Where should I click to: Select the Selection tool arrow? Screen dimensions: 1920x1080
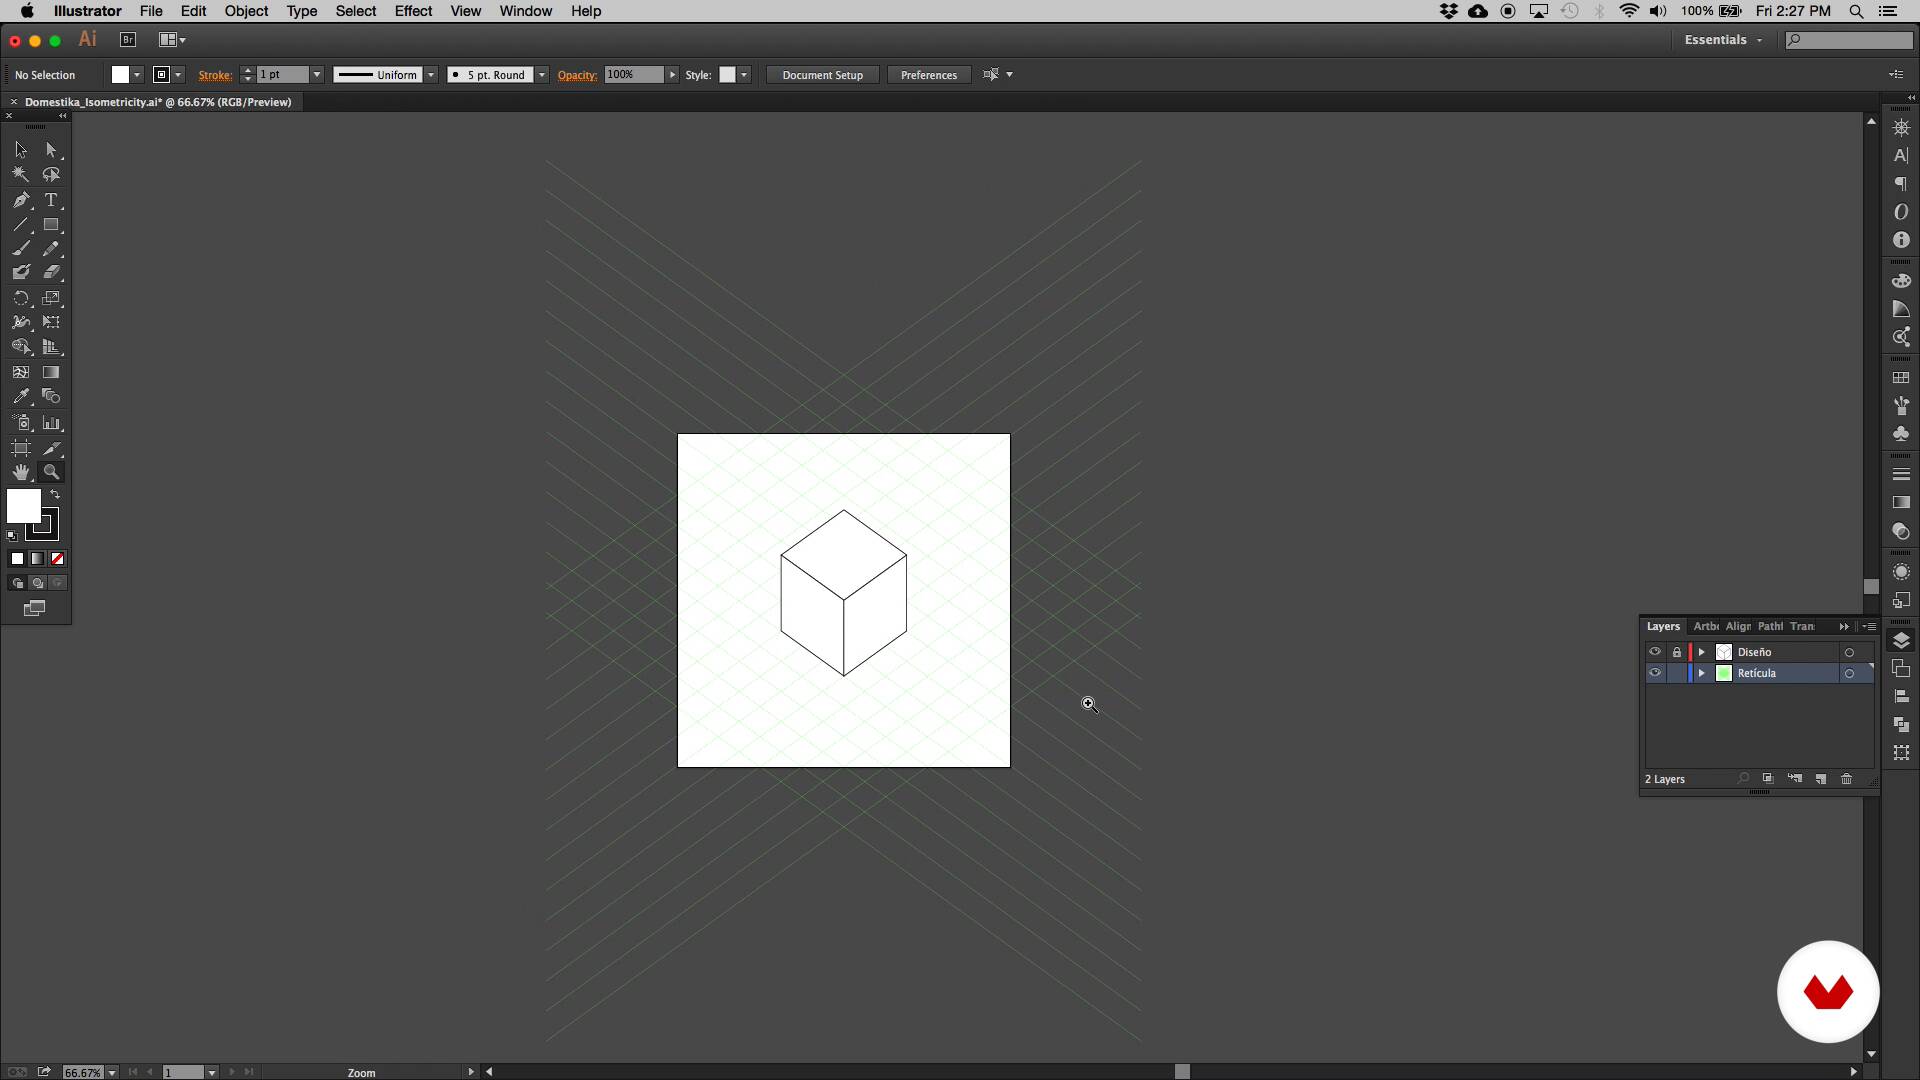(21, 150)
